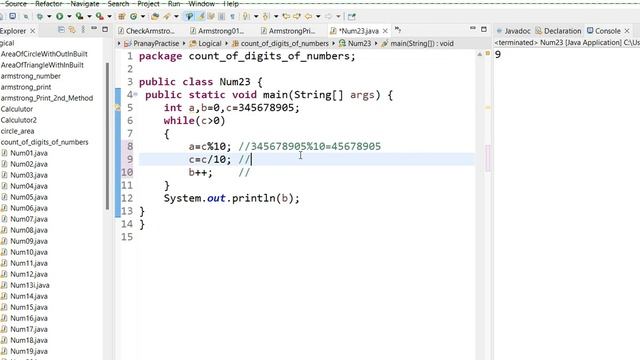
Task: Show hidden editor tabs list
Action: pos(398,30)
